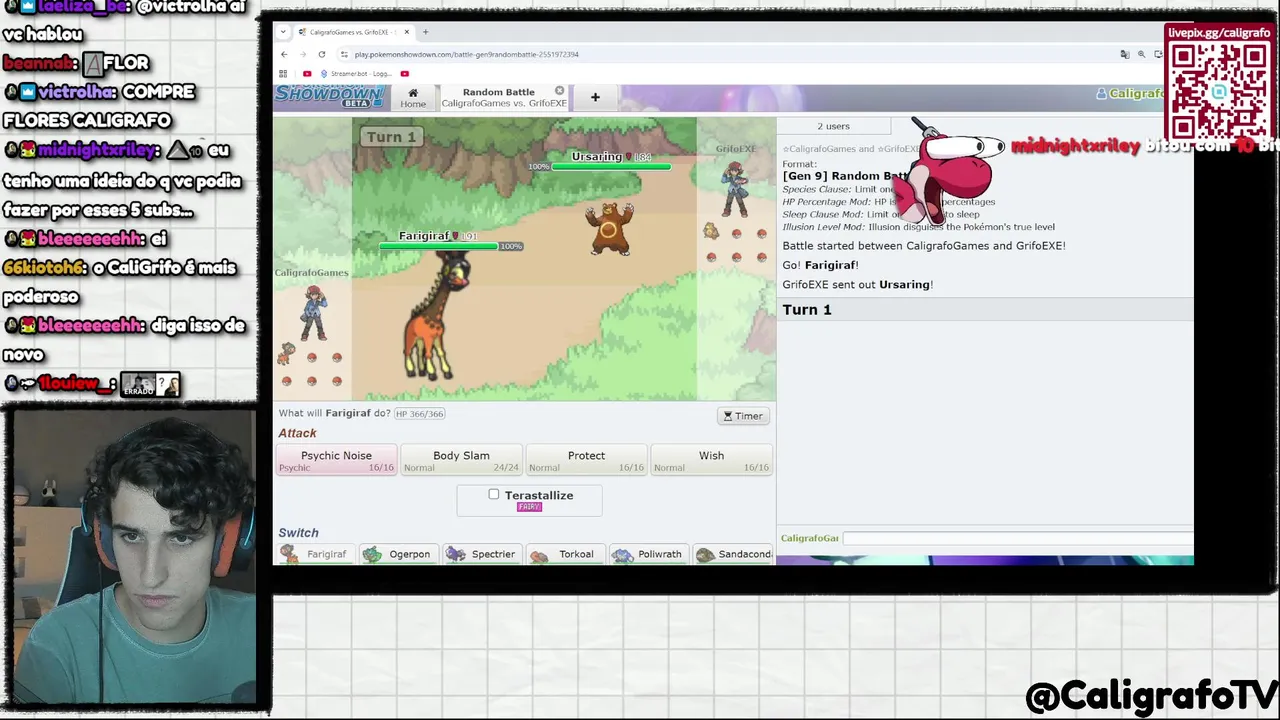Click Farigiraf's HP bar
Image resolution: width=1280 pixels, height=720 pixels.
[x=439, y=246]
